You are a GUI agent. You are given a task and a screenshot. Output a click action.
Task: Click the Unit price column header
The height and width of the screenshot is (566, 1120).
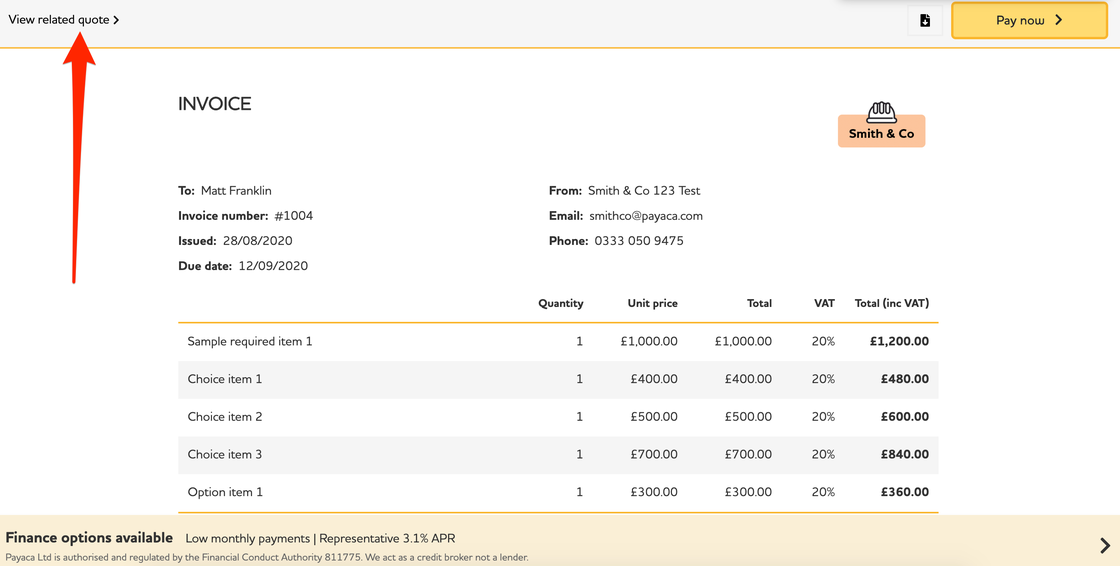pos(652,303)
